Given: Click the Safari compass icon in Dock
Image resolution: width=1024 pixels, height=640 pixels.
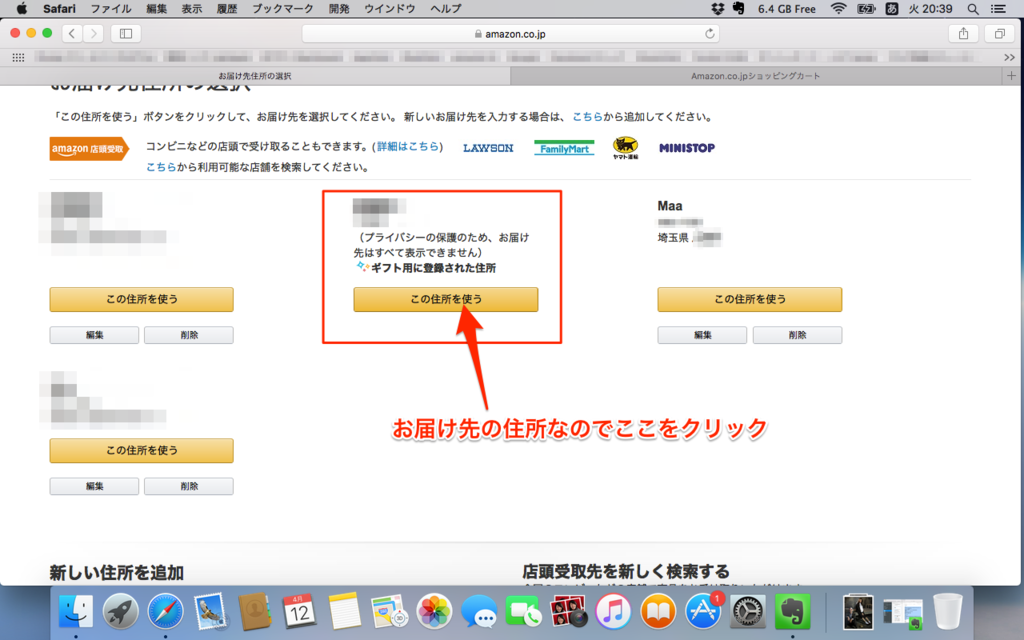Looking at the screenshot, I should click(x=165, y=612).
